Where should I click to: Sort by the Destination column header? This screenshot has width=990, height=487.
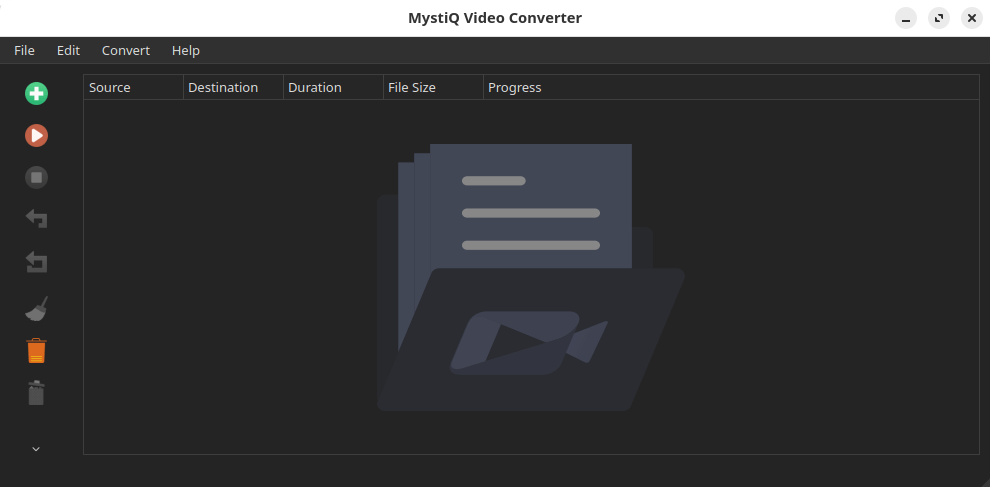(233, 87)
